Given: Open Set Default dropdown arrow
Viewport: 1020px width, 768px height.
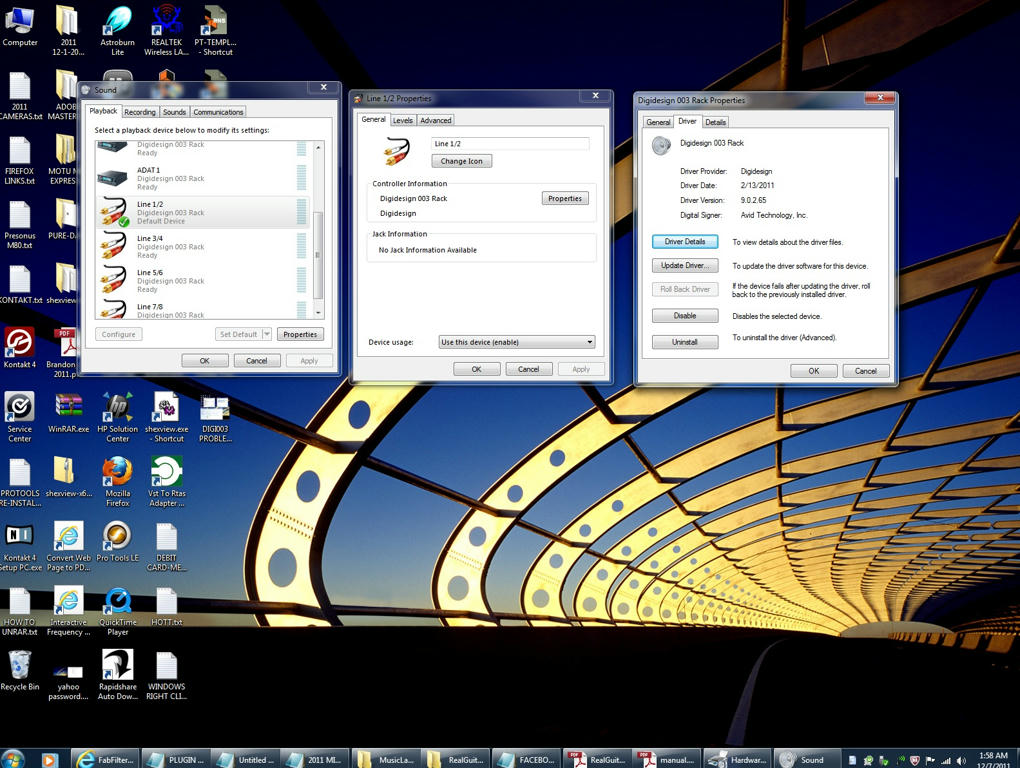Looking at the screenshot, I should pos(267,334).
